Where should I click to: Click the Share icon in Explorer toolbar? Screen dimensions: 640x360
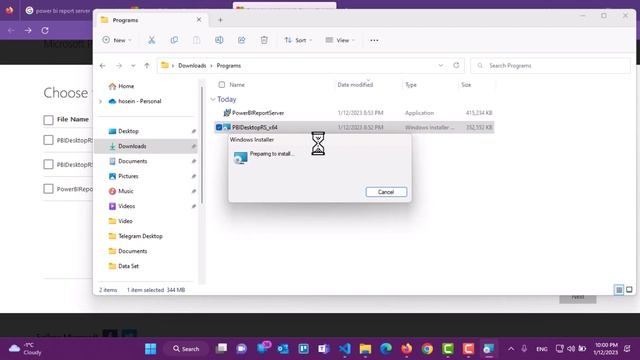click(242, 40)
